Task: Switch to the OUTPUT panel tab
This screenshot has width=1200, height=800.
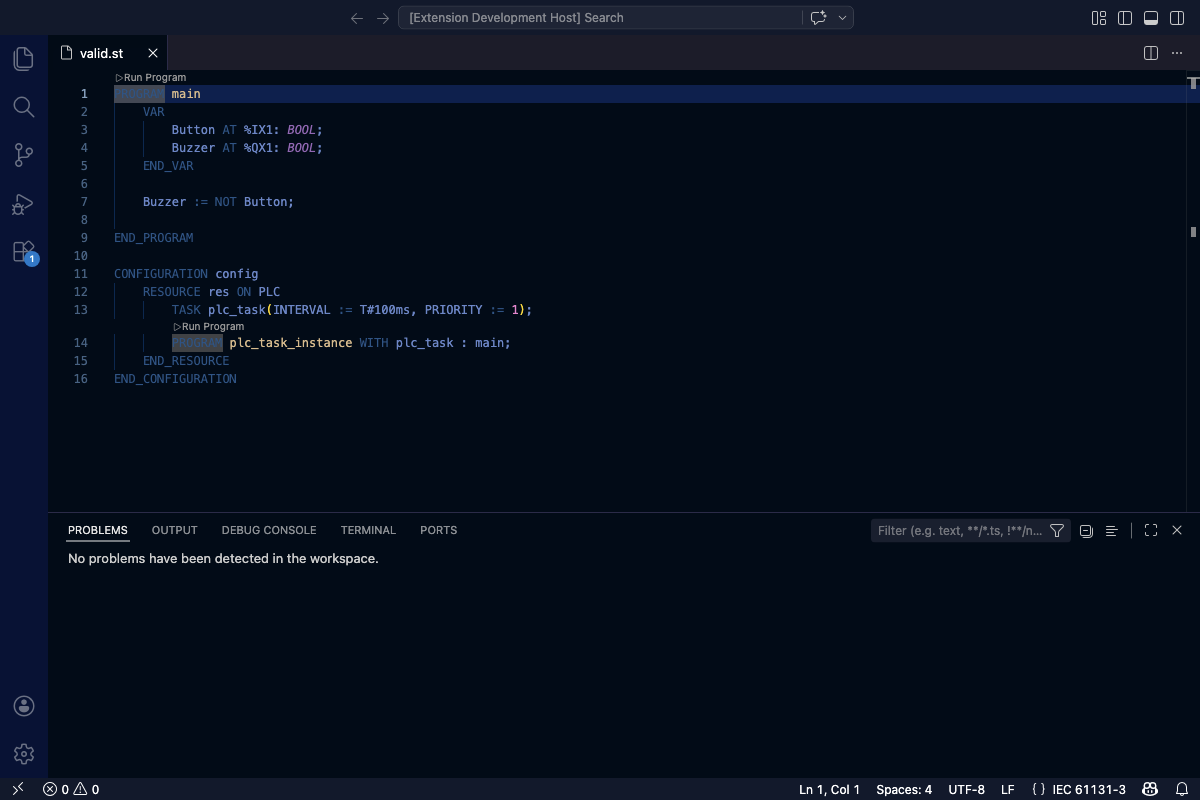Action: click(175, 530)
